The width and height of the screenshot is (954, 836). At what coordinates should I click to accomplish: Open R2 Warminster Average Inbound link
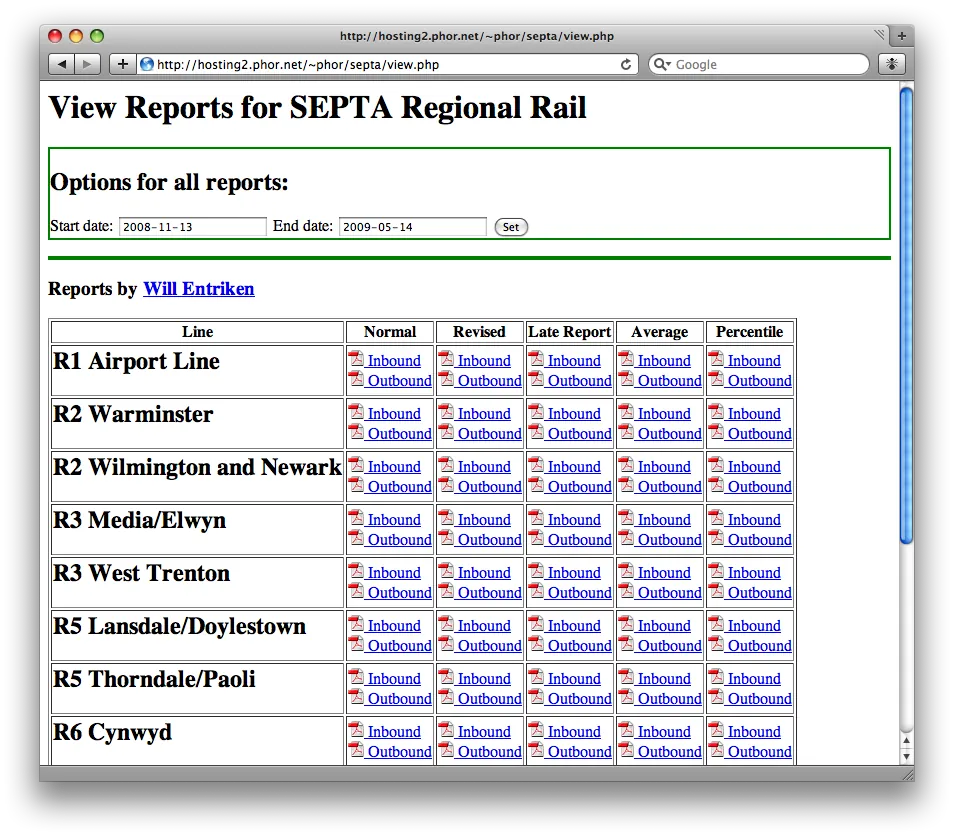pyautogui.click(x=664, y=414)
